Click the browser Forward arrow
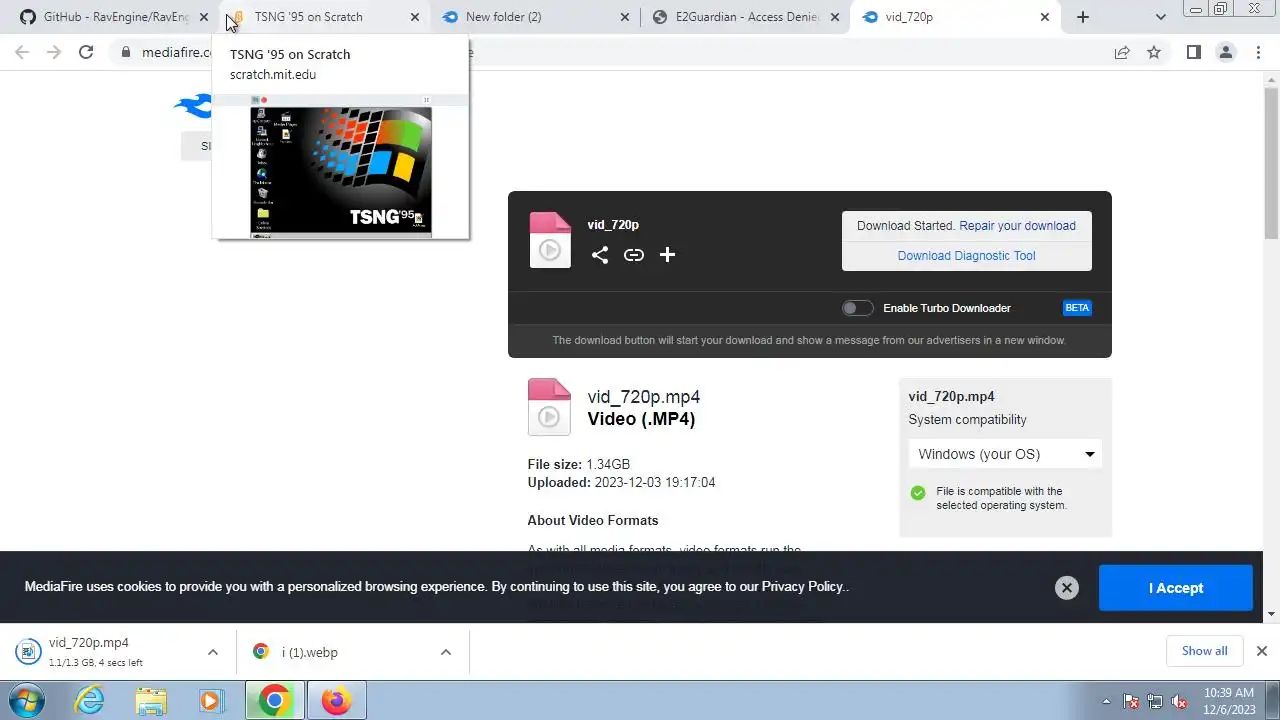 tap(54, 52)
